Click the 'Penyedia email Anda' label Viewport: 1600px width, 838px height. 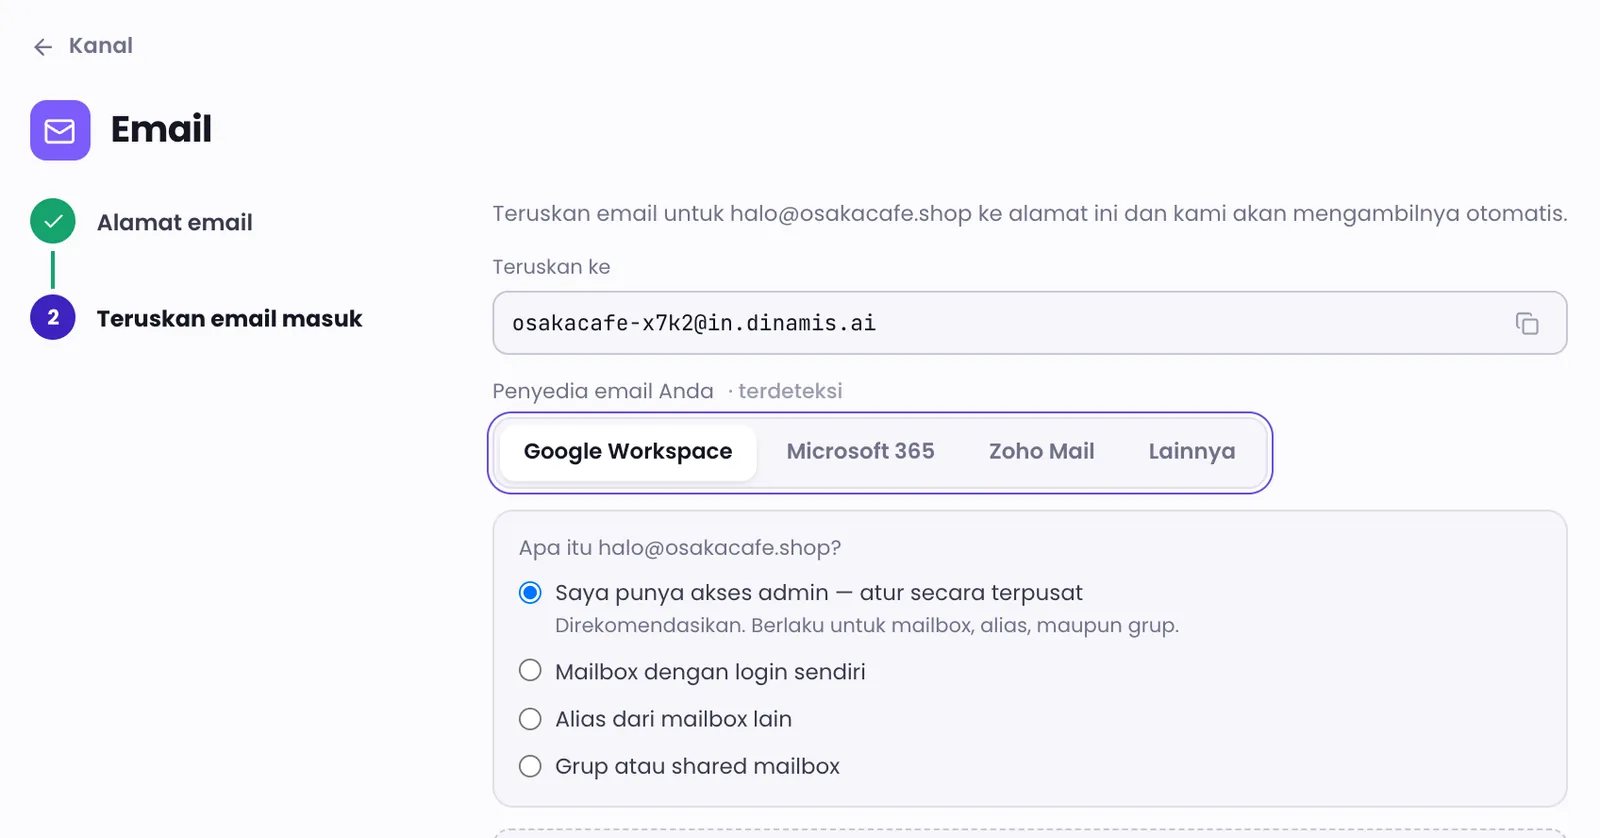click(x=603, y=391)
